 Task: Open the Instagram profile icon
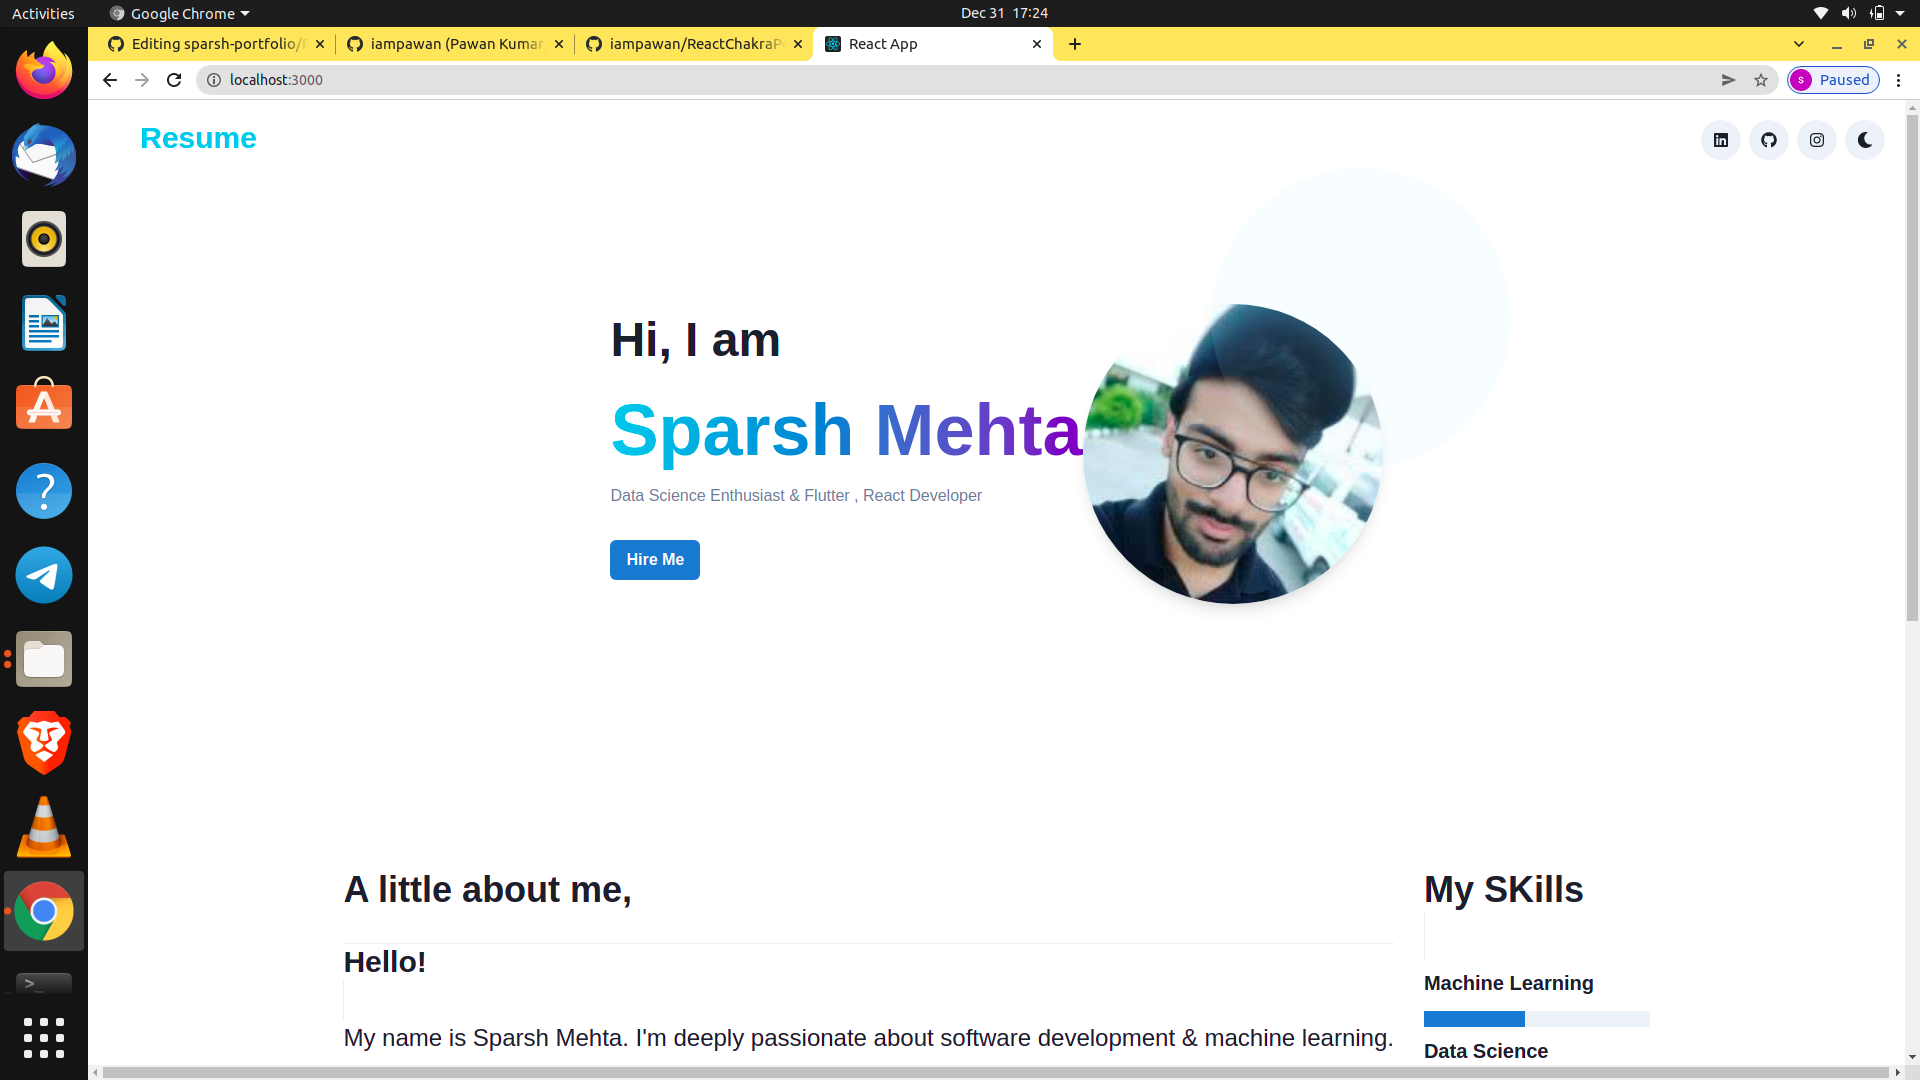click(1817, 140)
